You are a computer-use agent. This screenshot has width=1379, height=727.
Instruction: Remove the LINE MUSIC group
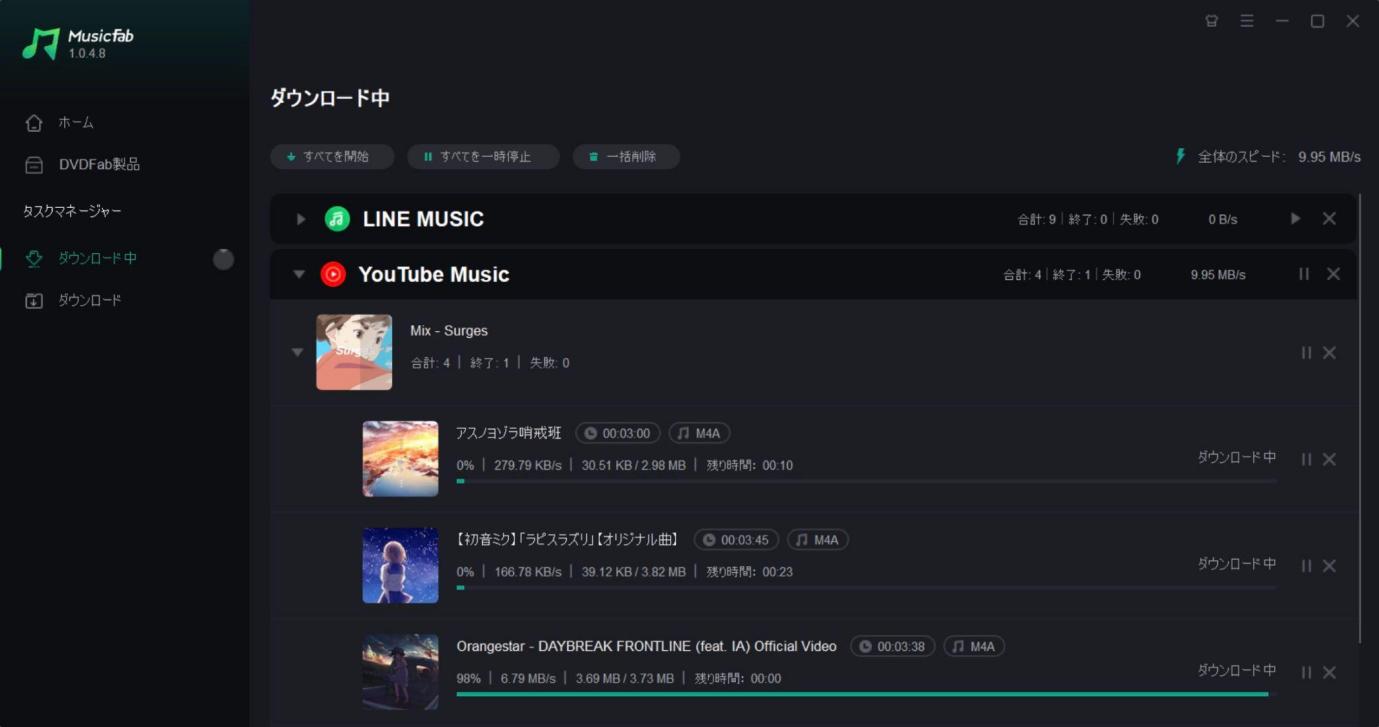(1329, 218)
